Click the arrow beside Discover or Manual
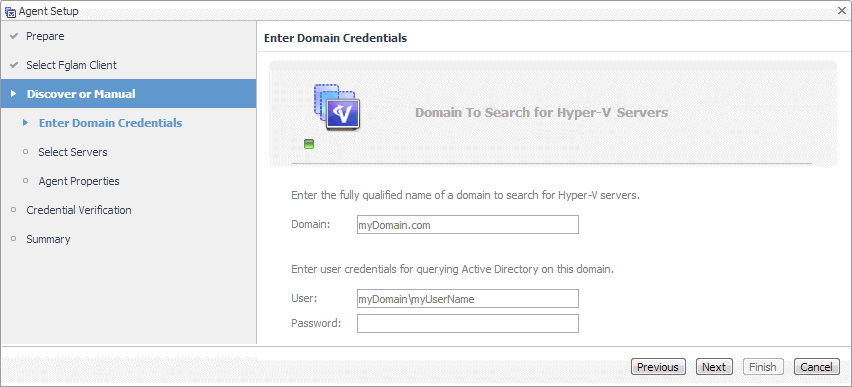Viewport: 852px width, 387px height. tap(14, 94)
